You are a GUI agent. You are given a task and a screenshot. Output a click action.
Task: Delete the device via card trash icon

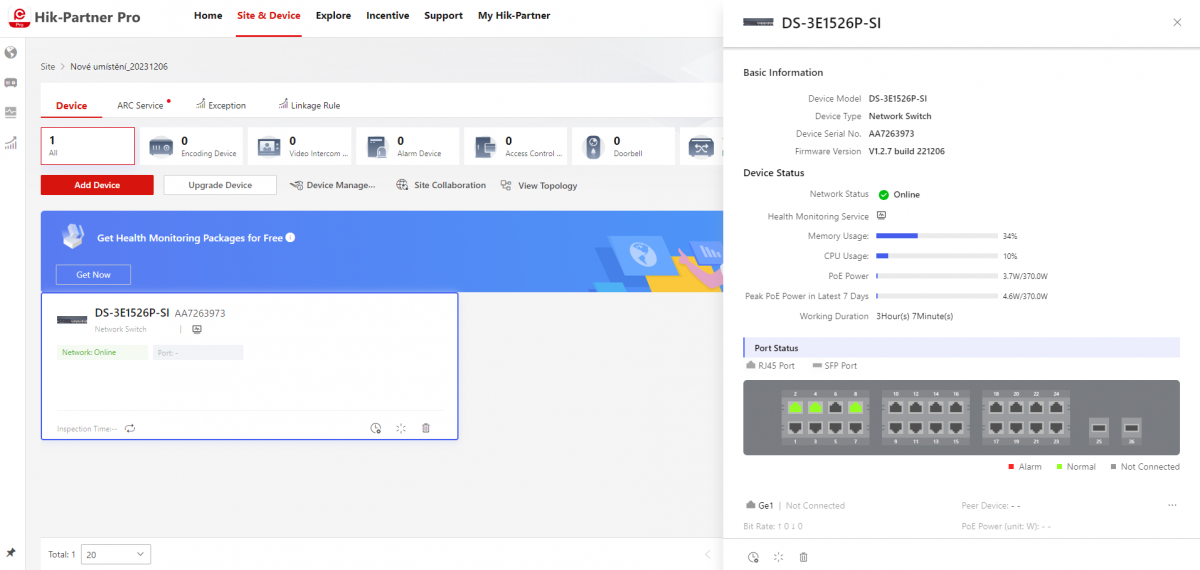pos(426,428)
